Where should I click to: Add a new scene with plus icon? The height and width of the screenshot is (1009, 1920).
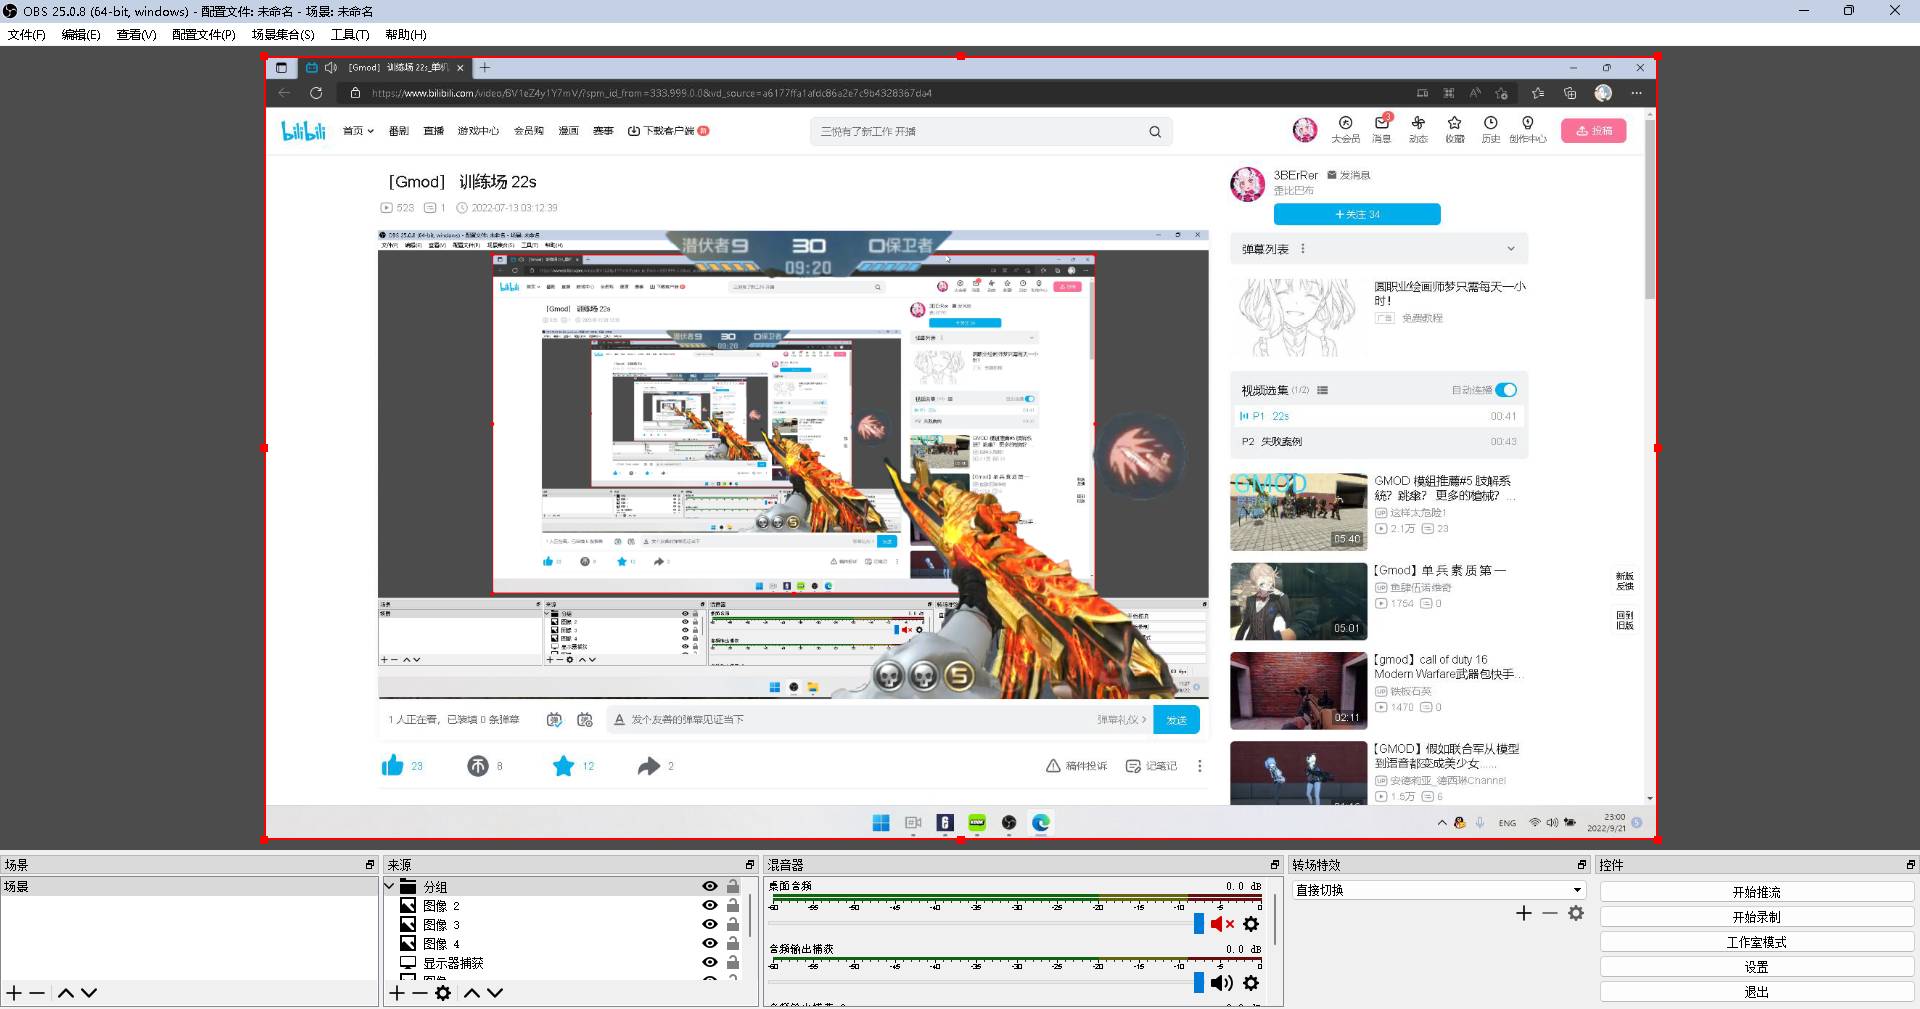tap(14, 993)
